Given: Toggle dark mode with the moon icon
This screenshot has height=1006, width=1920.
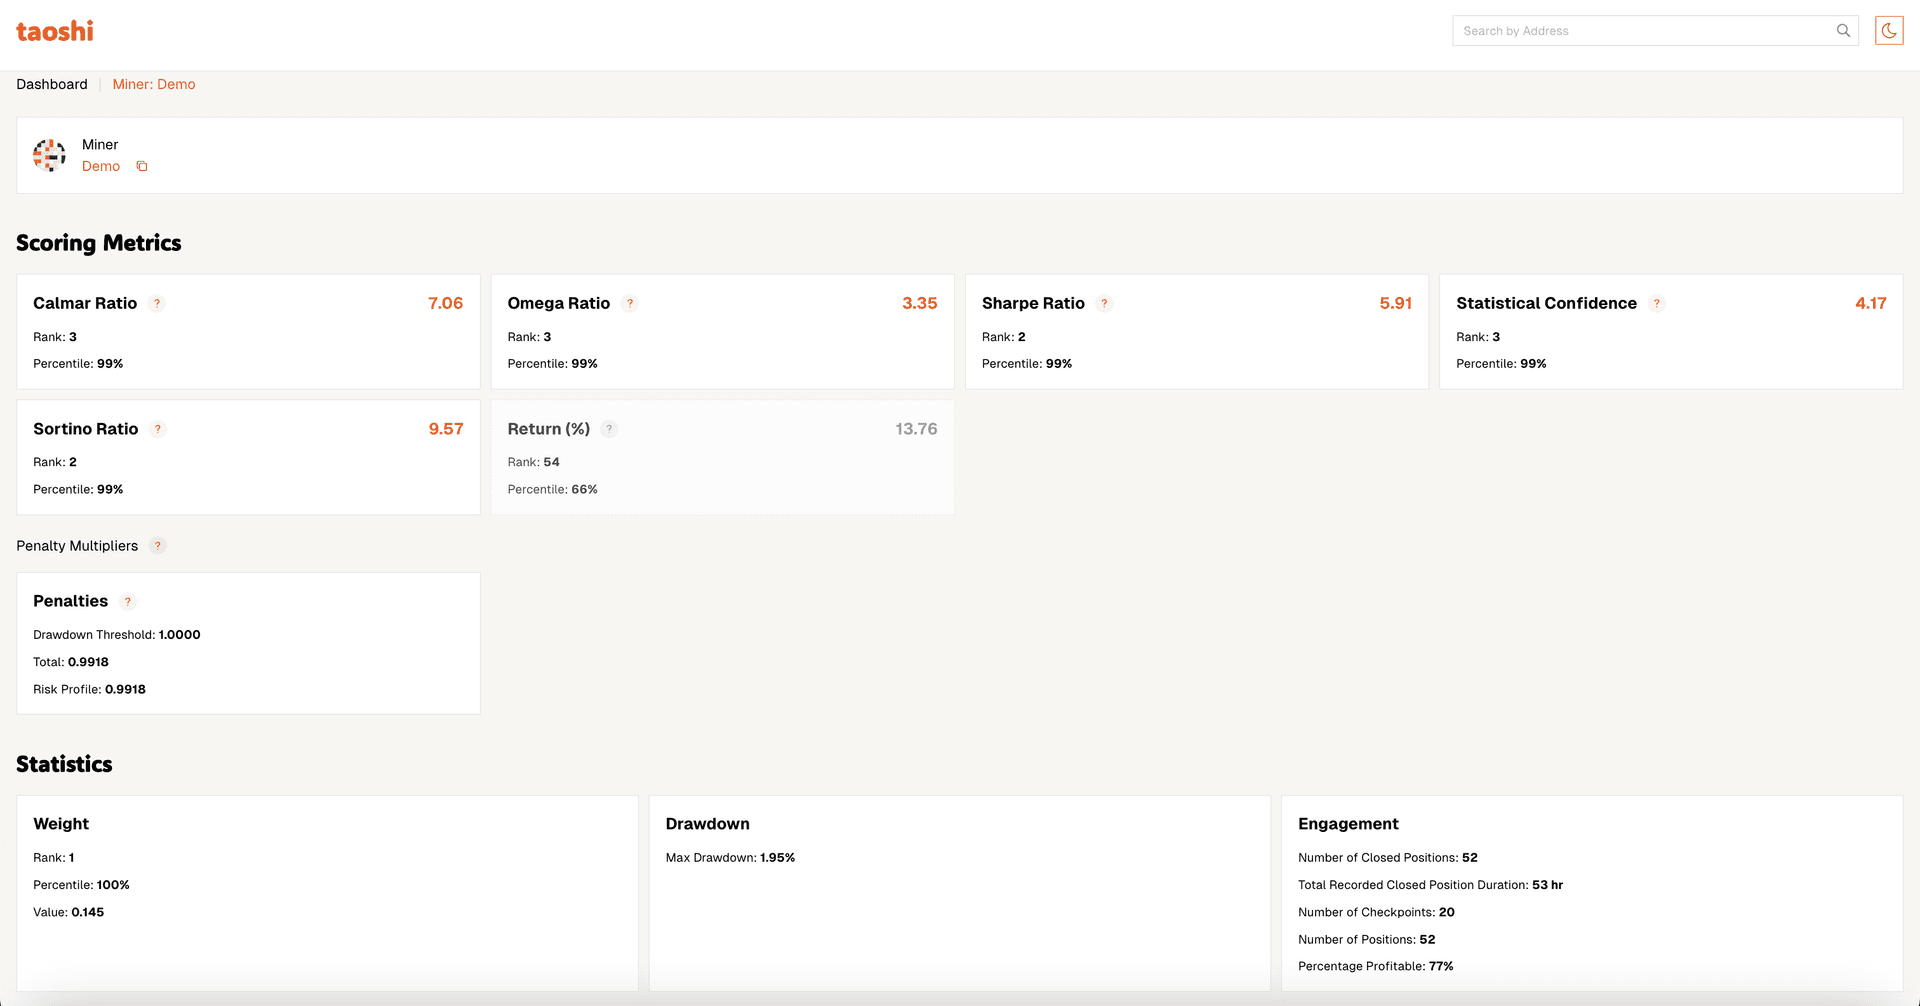Looking at the screenshot, I should click(x=1888, y=31).
